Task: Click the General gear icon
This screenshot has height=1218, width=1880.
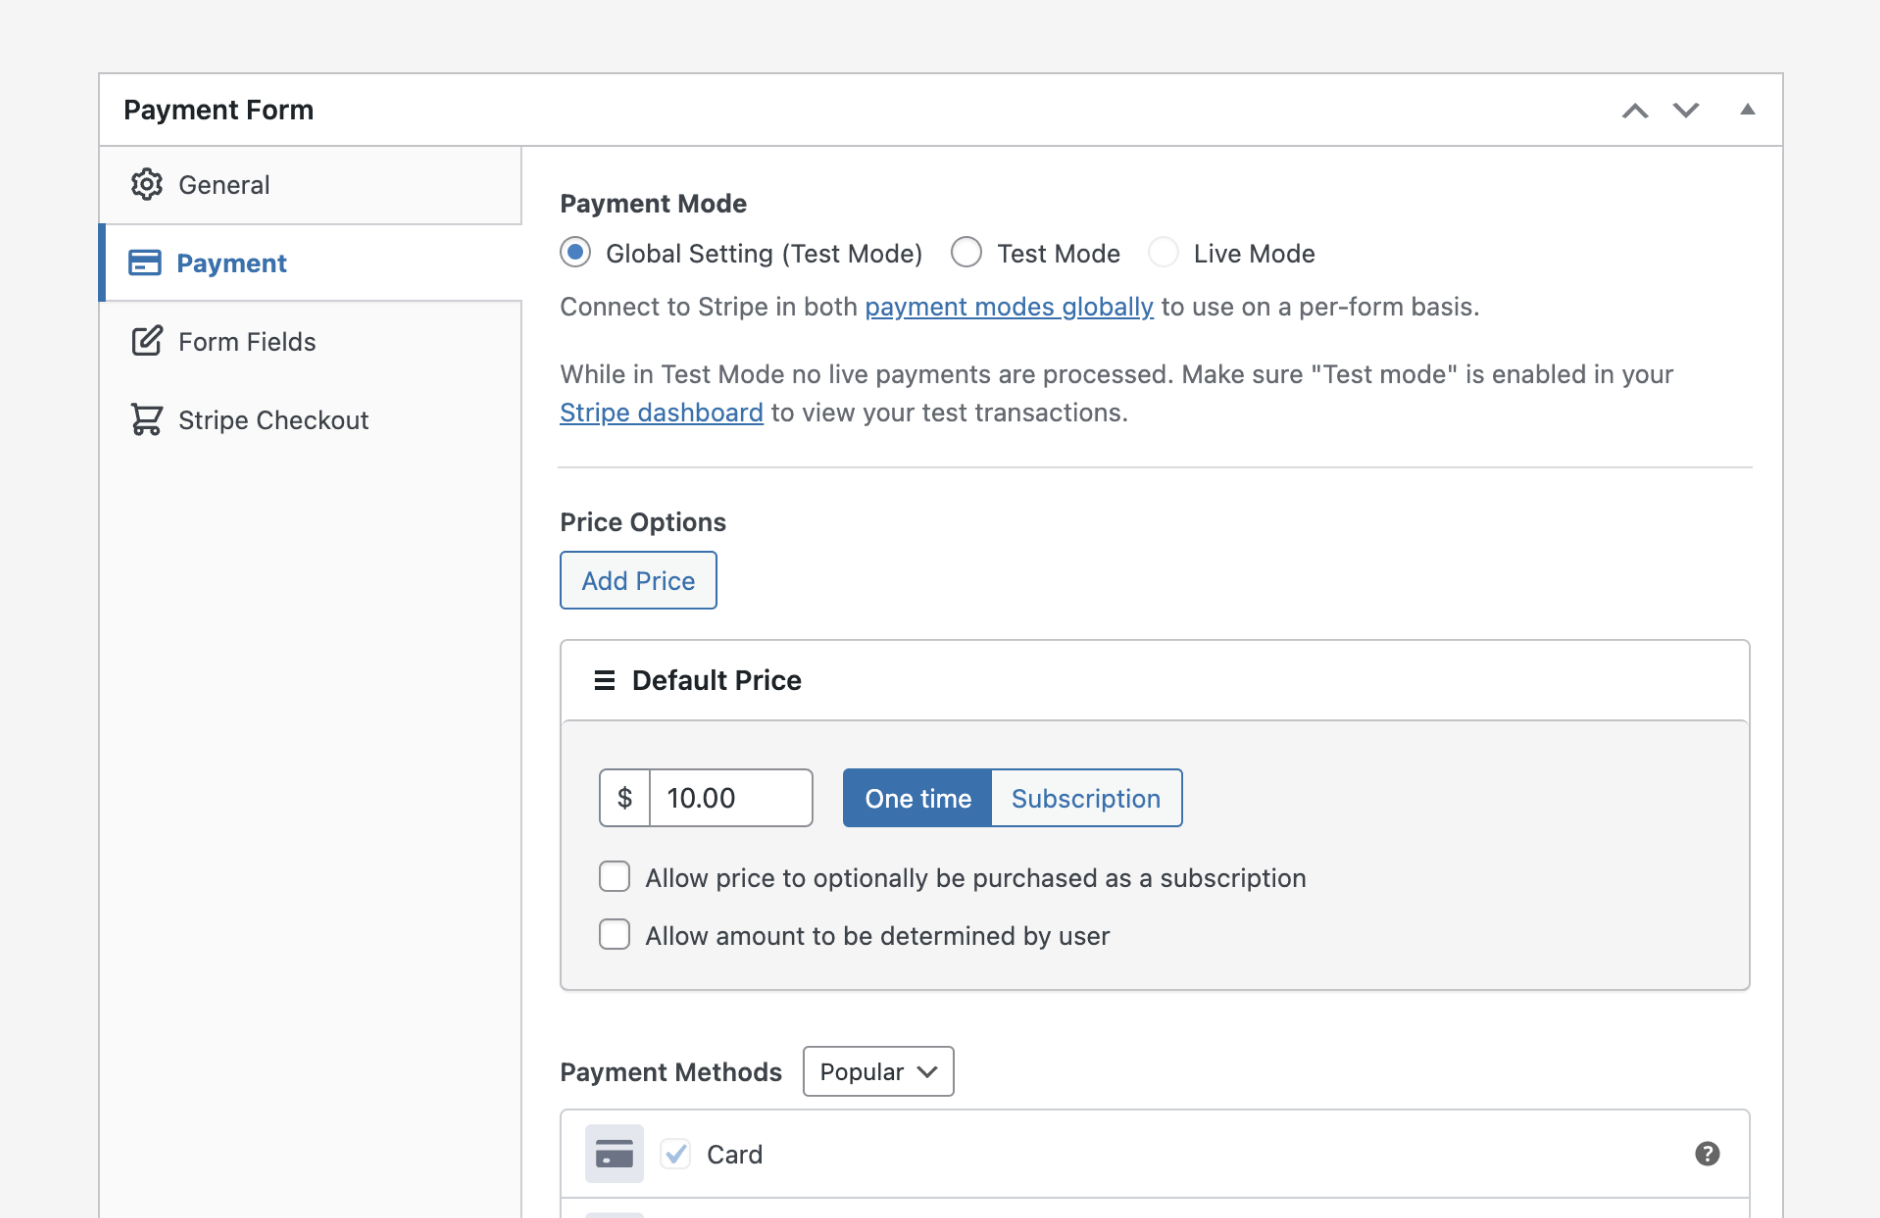Action: 147,185
